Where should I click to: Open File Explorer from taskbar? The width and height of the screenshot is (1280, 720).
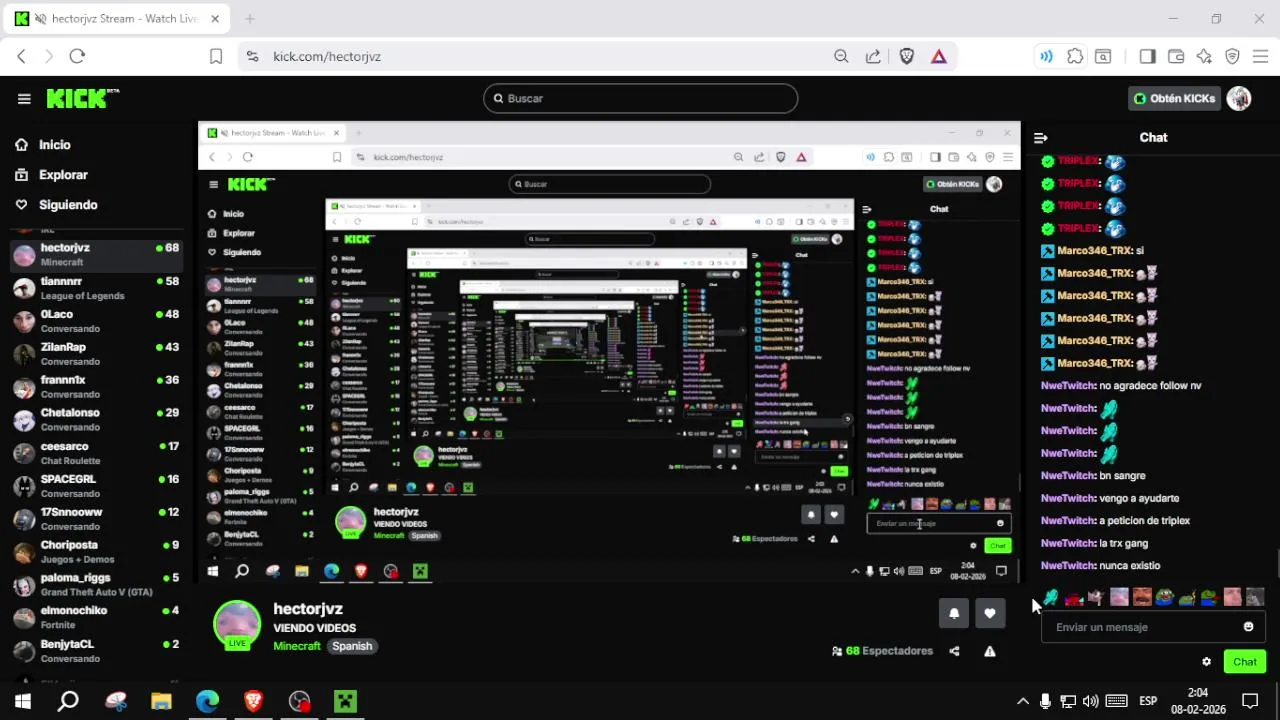click(x=161, y=701)
